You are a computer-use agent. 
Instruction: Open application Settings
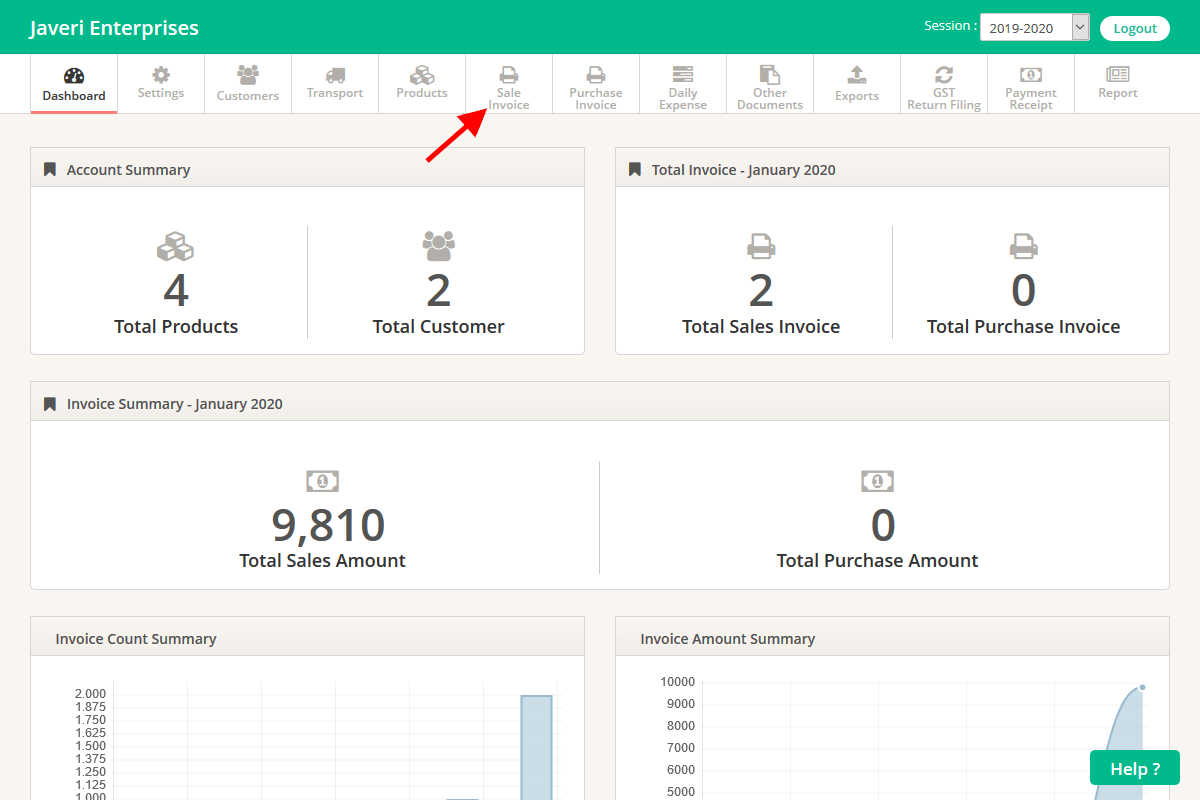point(160,84)
